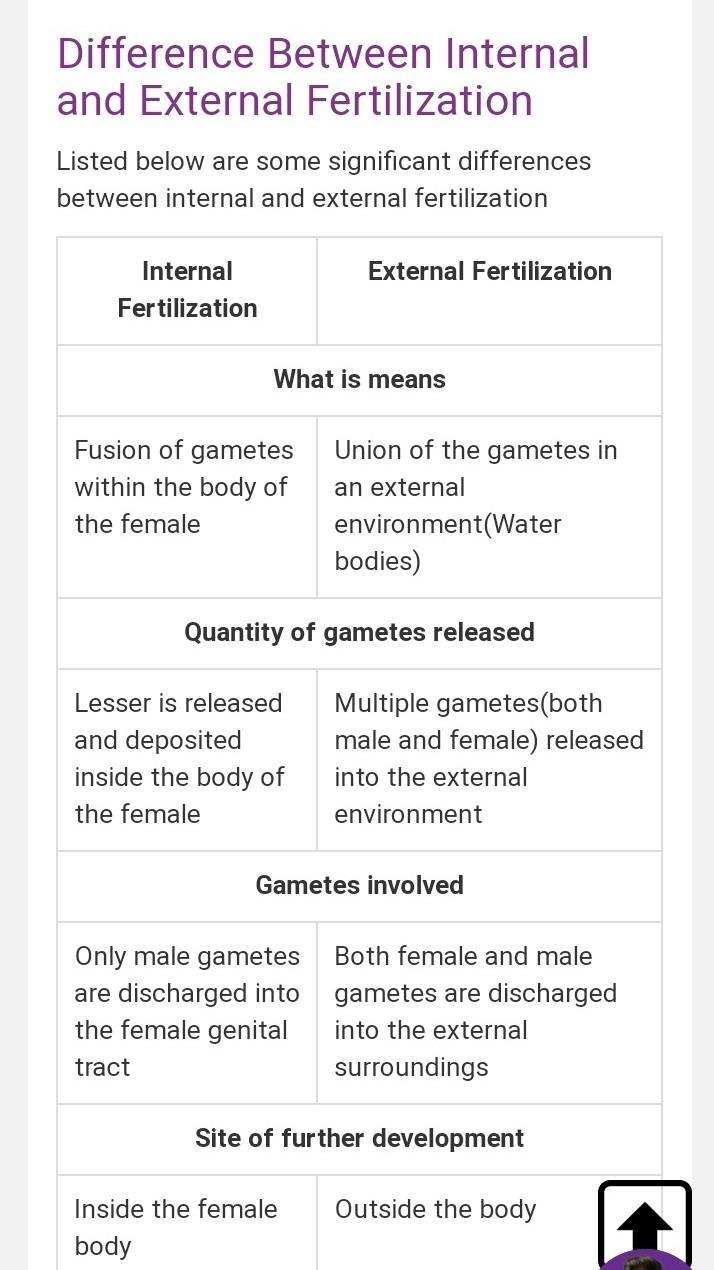Click the 'Site of further development' heading
This screenshot has height=1270, width=714.
359,1139
